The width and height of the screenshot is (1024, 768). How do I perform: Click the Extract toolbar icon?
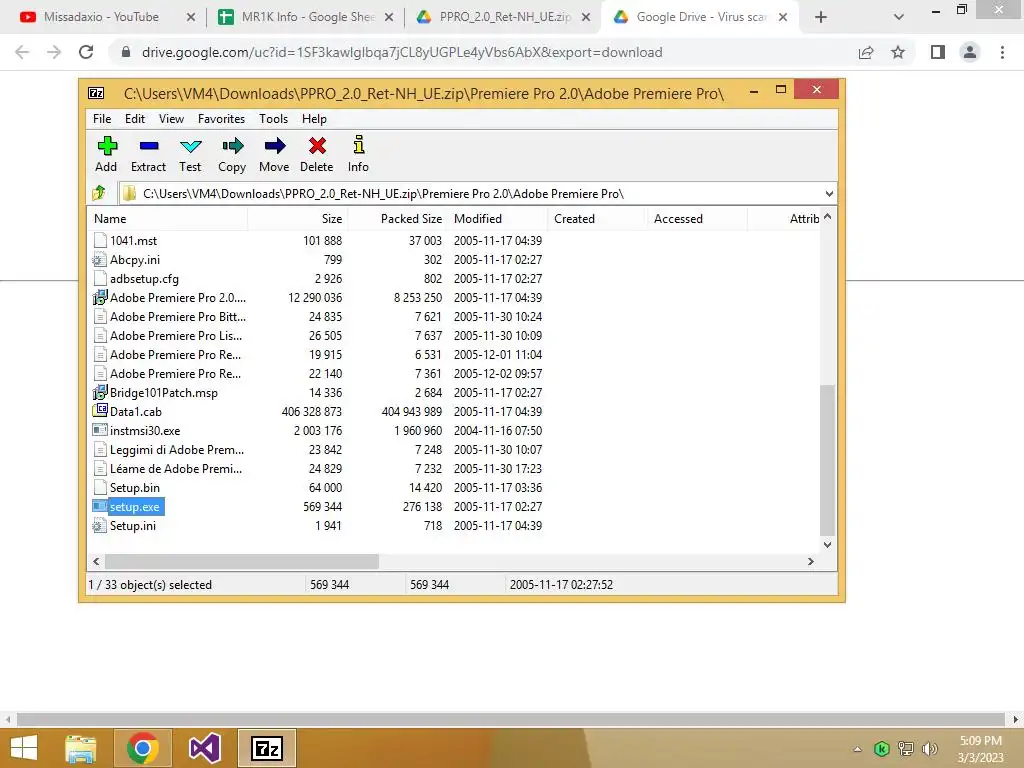pyautogui.click(x=149, y=146)
